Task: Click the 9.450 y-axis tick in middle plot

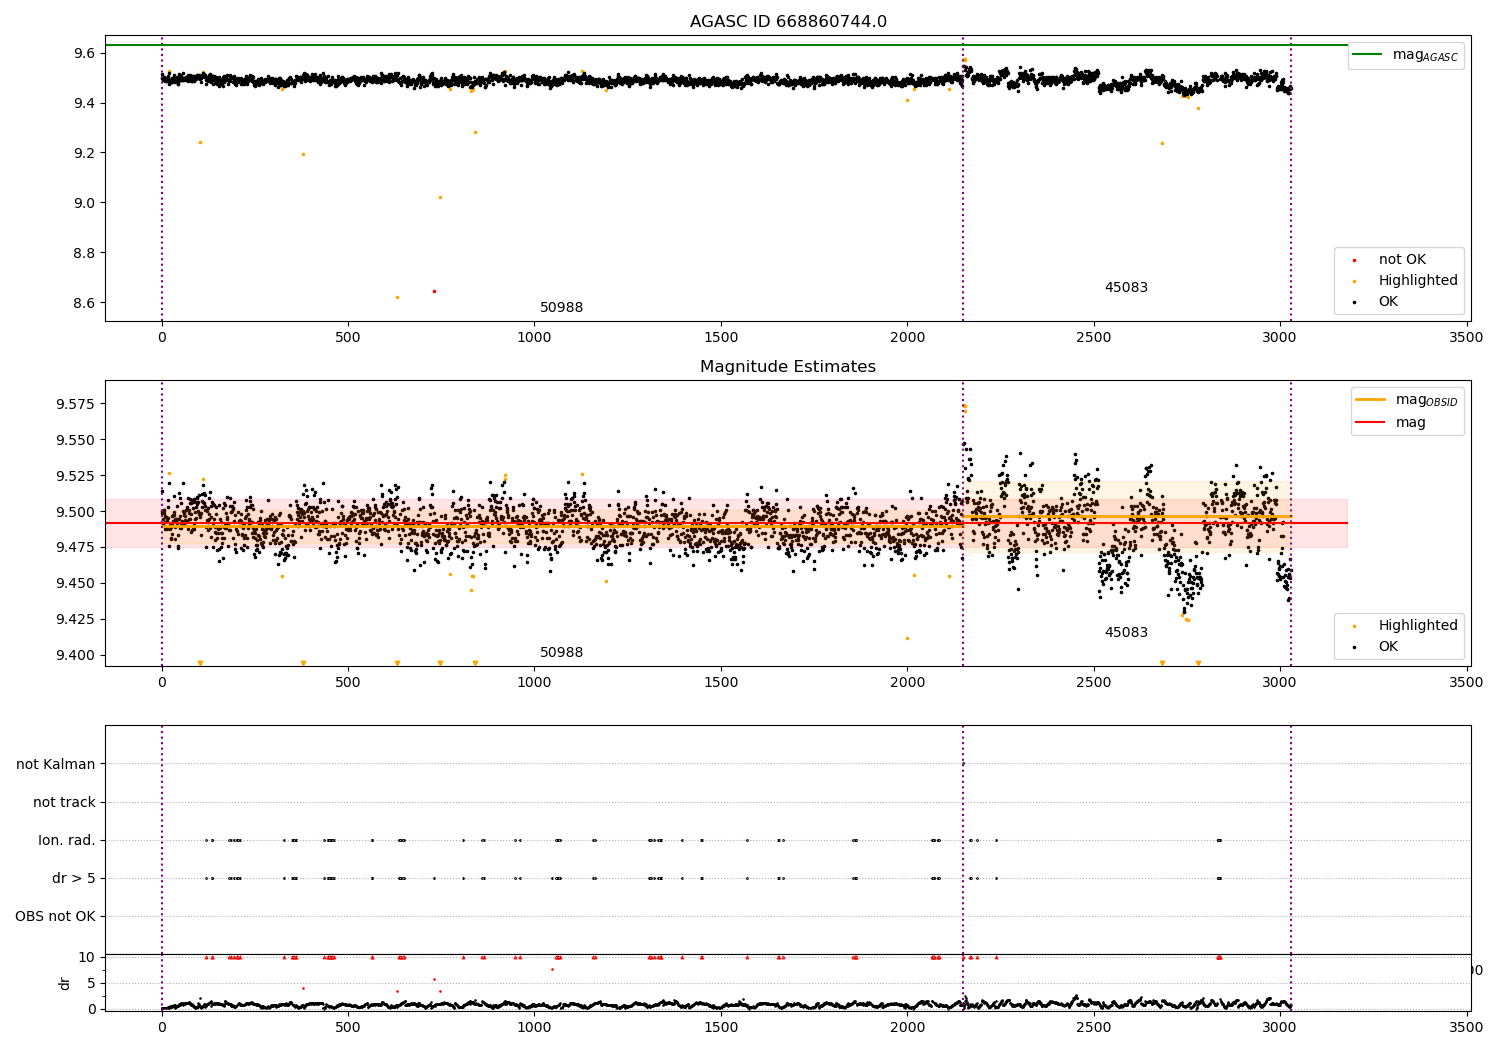Action: click(x=76, y=583)
